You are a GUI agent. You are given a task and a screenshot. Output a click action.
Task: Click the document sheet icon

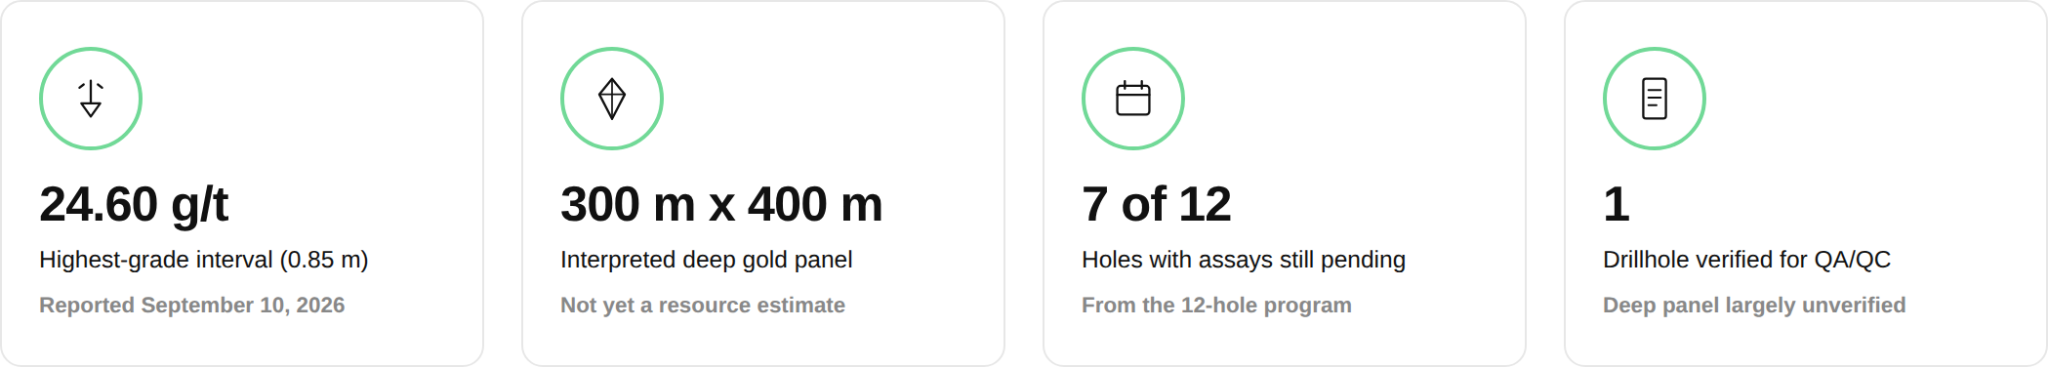1655,99
